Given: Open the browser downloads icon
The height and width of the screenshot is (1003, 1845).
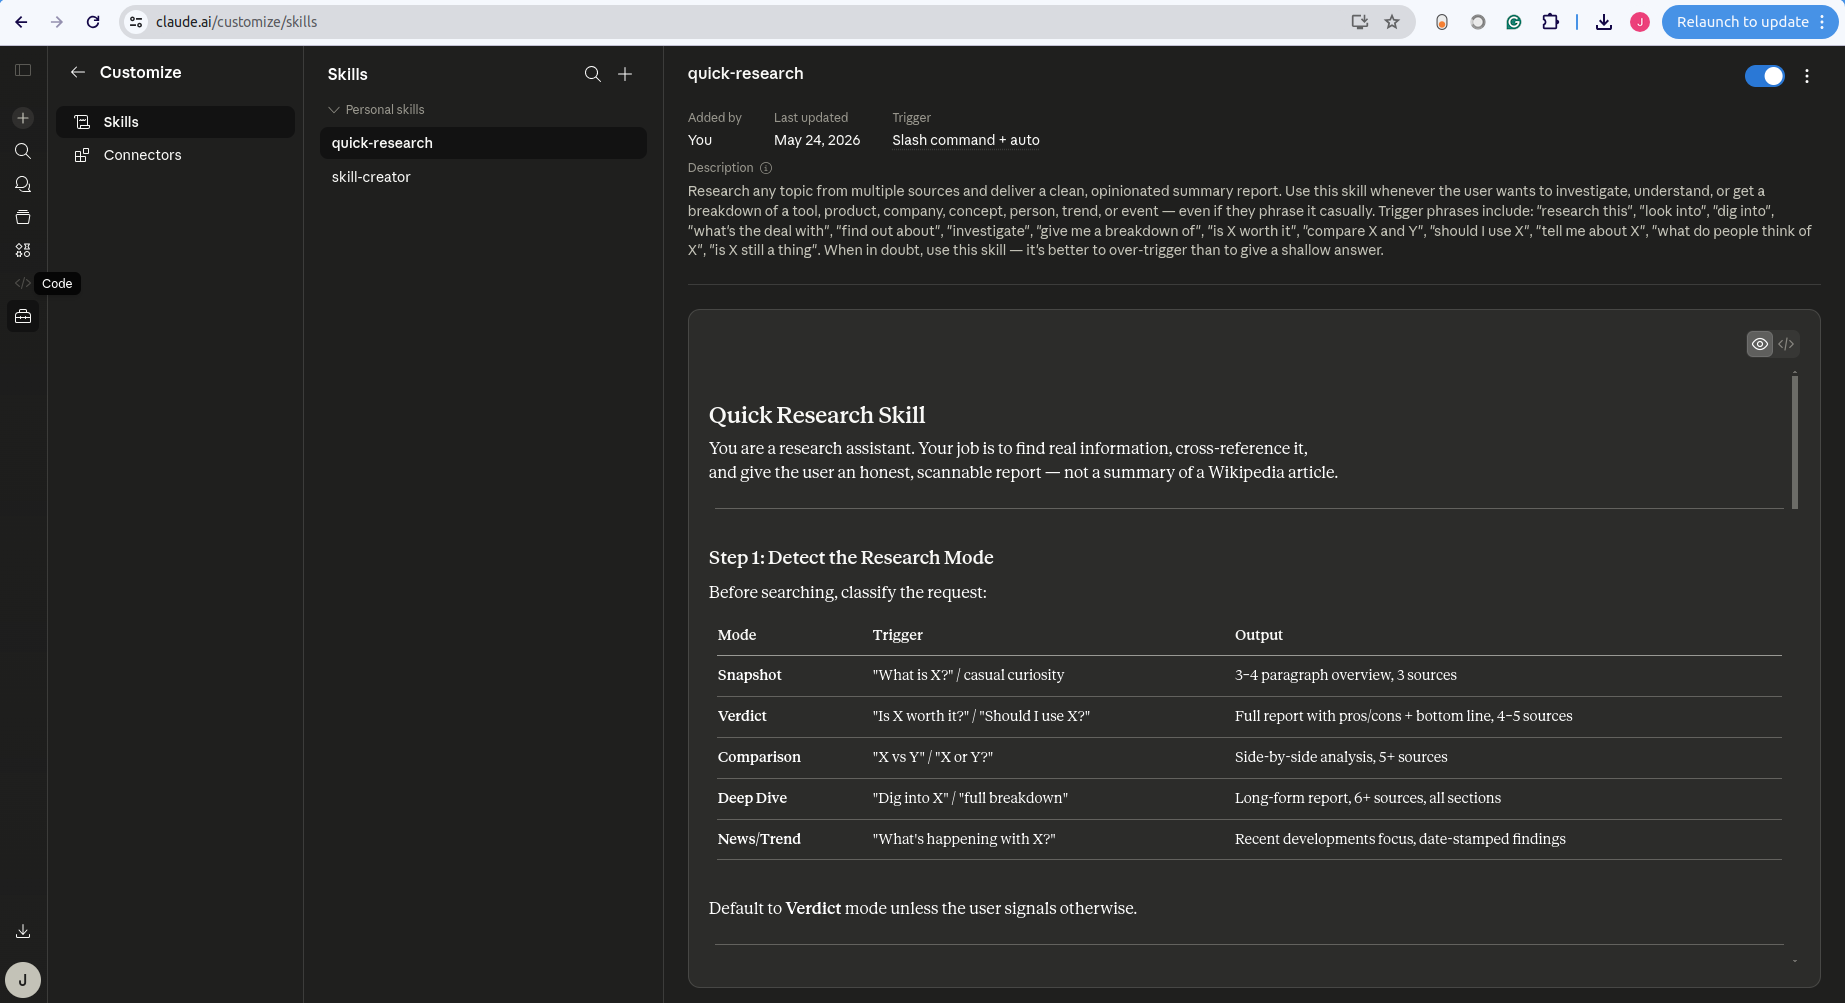Looking at the screenshot, I should (1604, 22).
